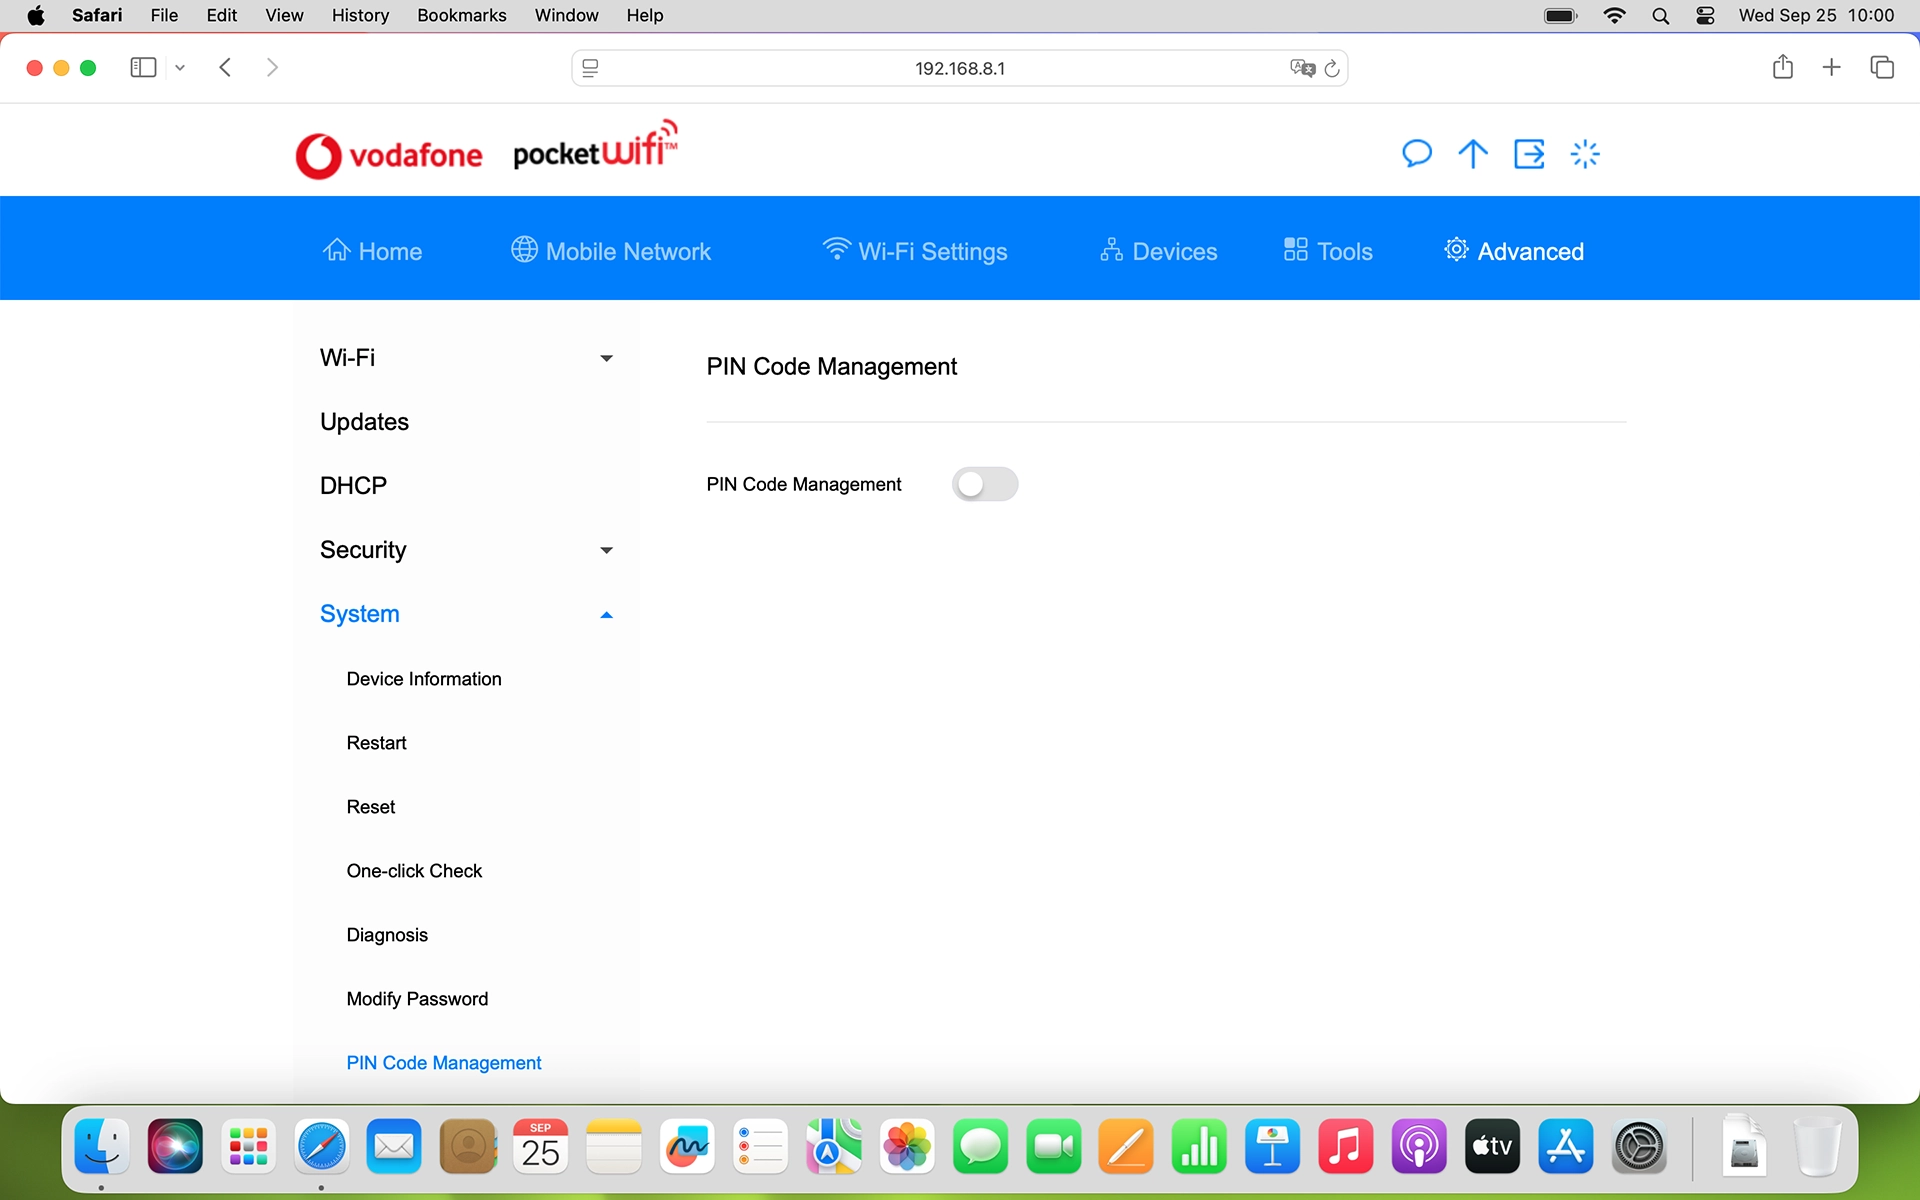Click the logout icon in header
The image size is (1920, 1200).
1529,154
